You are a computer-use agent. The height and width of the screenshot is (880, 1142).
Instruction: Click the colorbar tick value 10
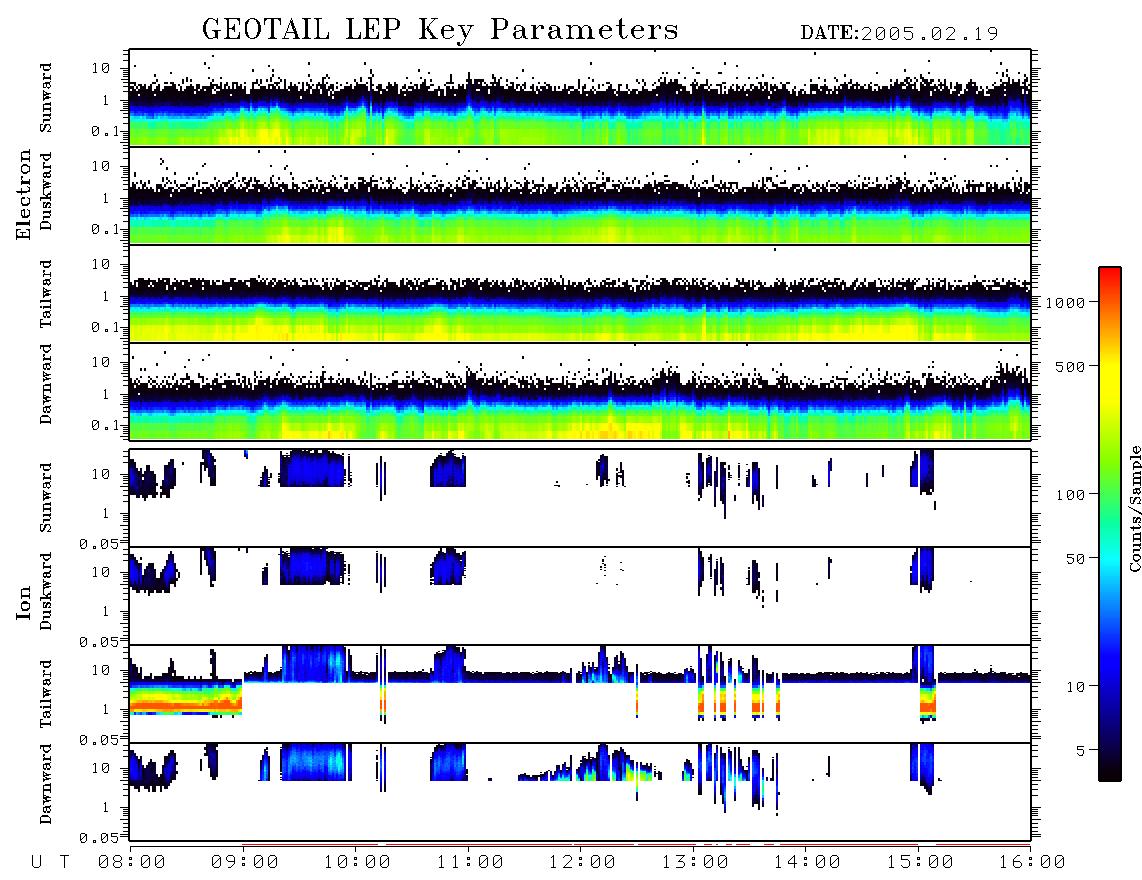1076,687
